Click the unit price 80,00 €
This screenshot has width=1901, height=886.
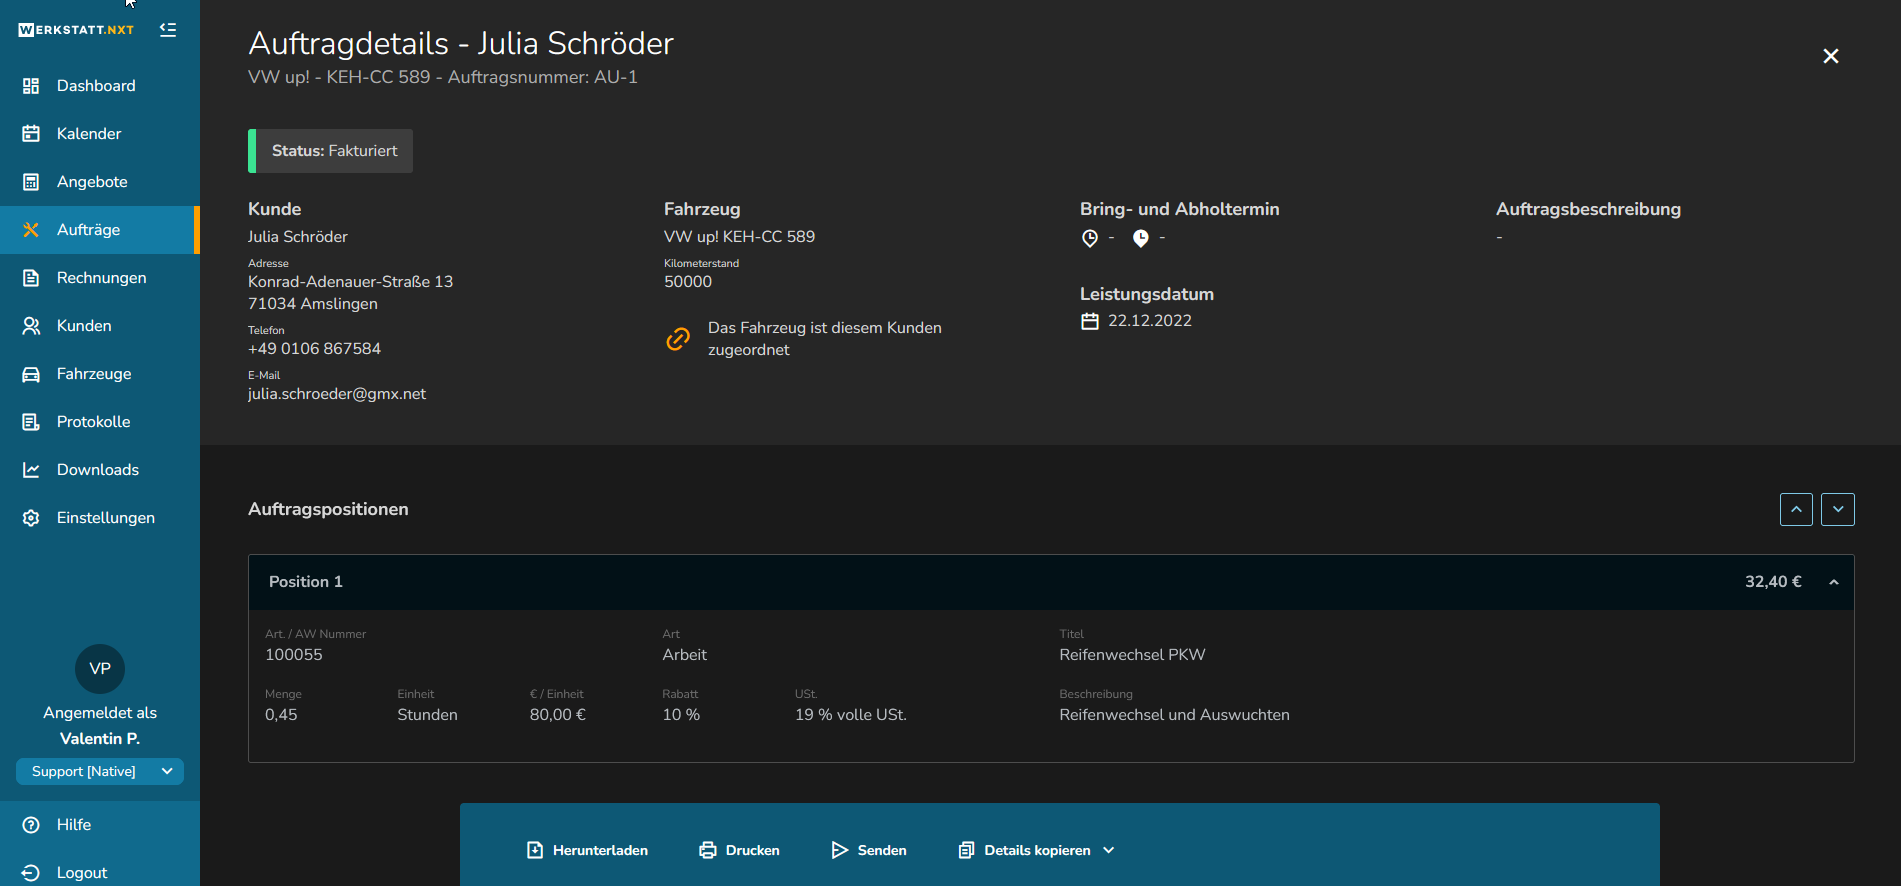pyautogui.click(x=558, y=715)
